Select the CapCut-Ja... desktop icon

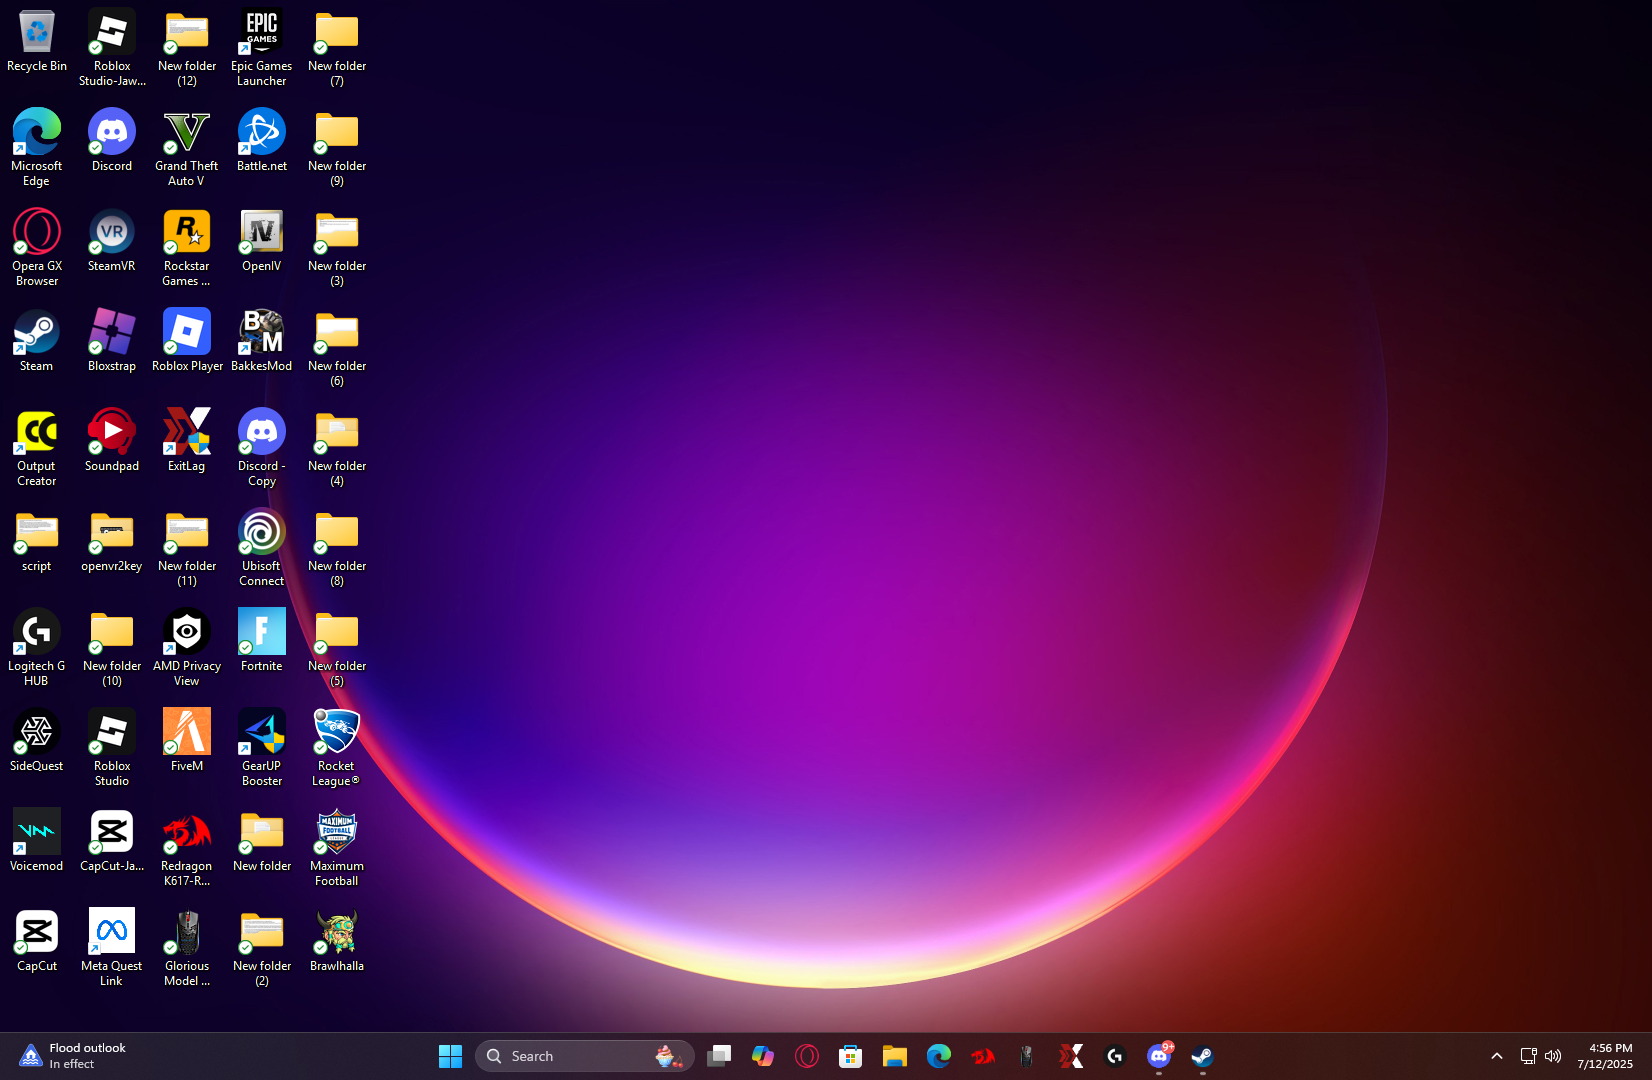112,841
